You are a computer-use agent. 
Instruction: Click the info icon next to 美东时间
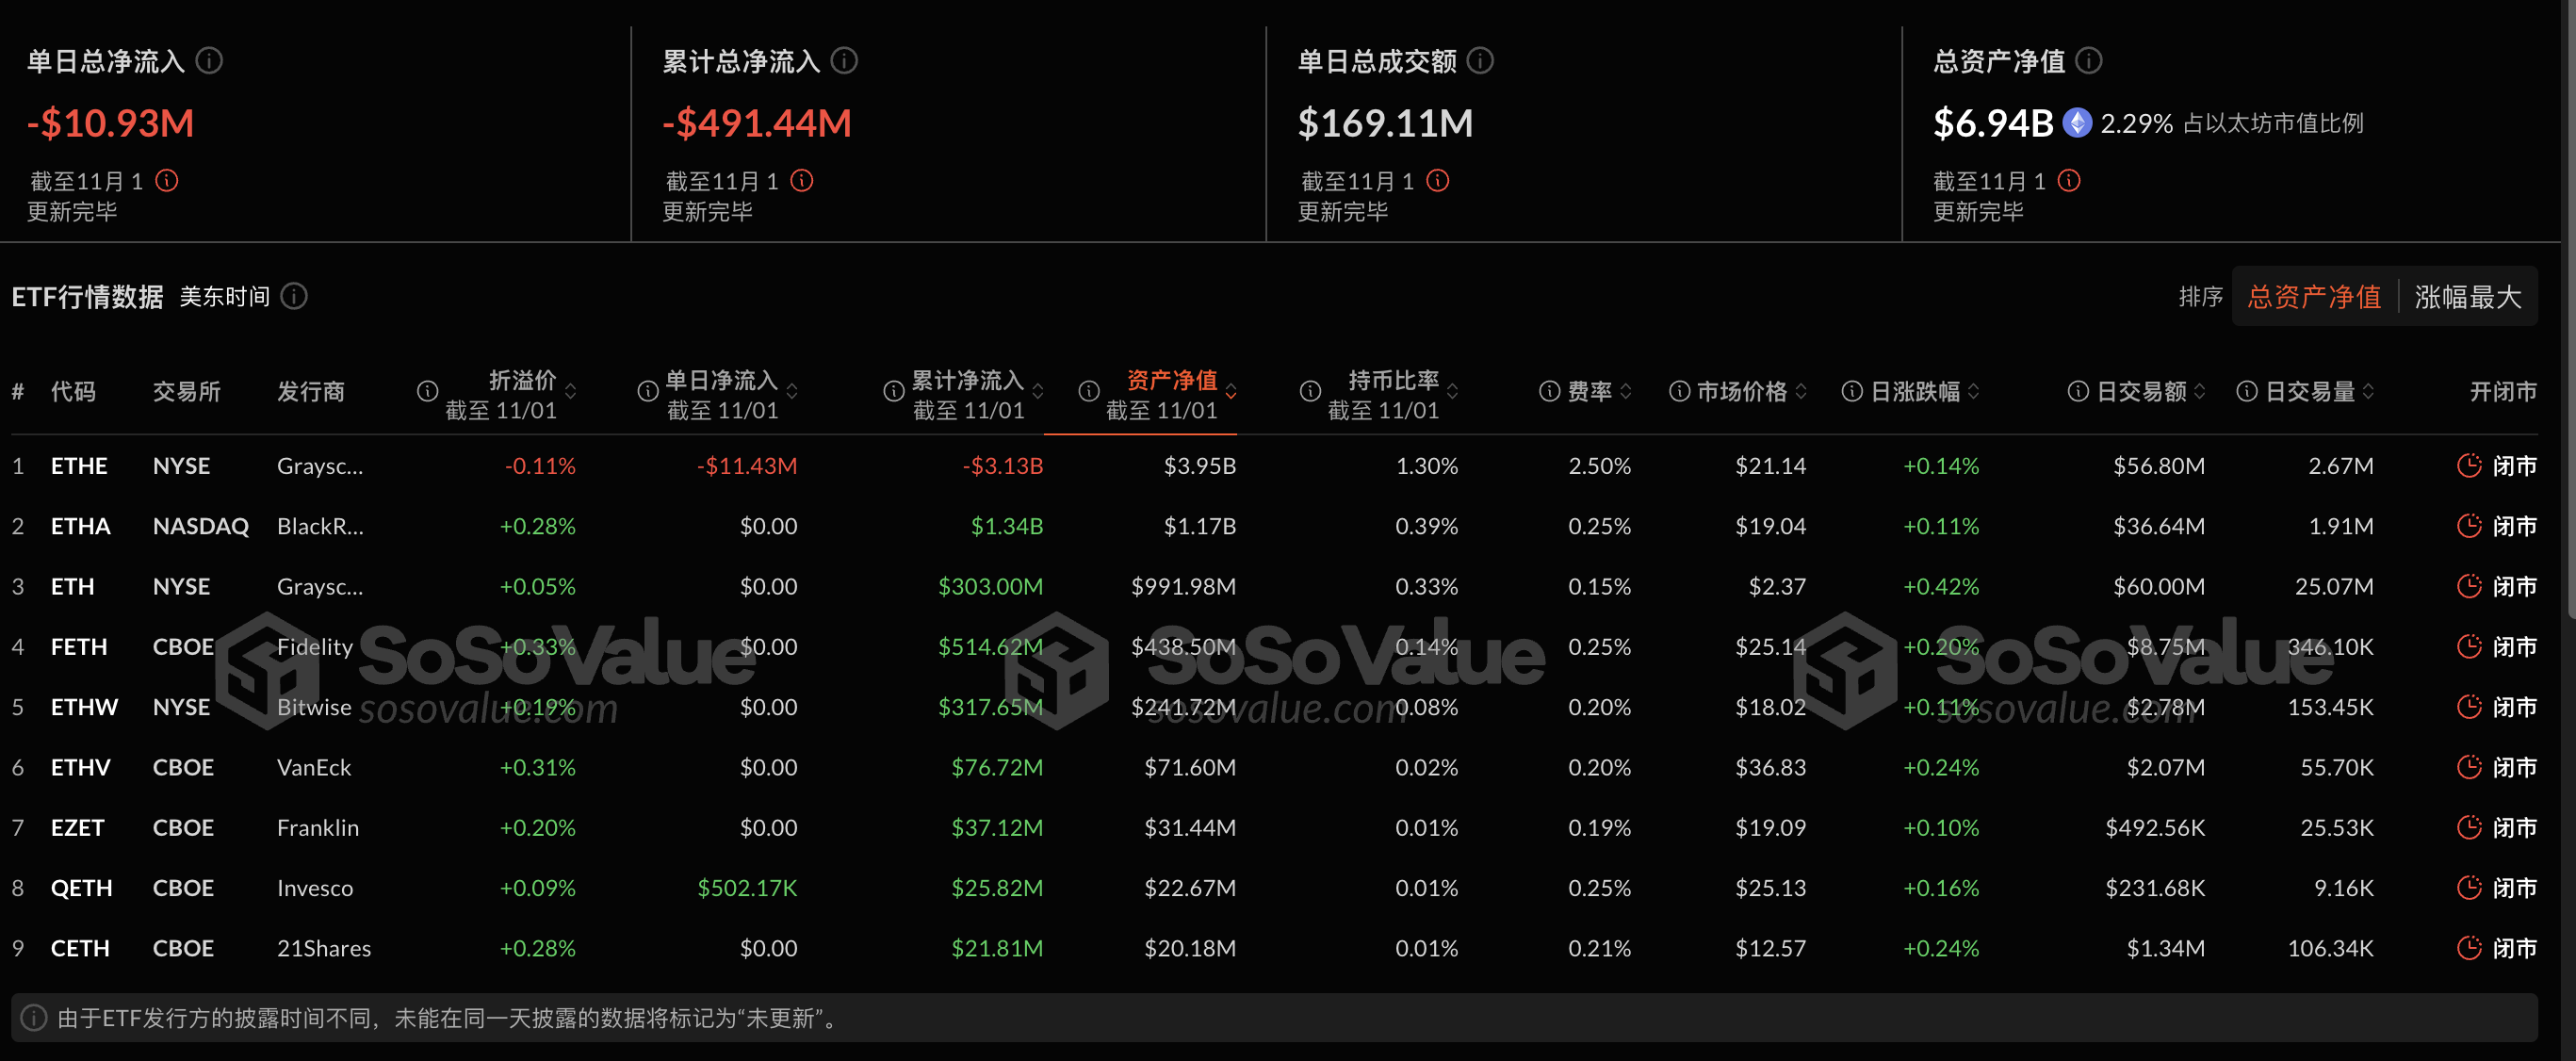point(294,296)
